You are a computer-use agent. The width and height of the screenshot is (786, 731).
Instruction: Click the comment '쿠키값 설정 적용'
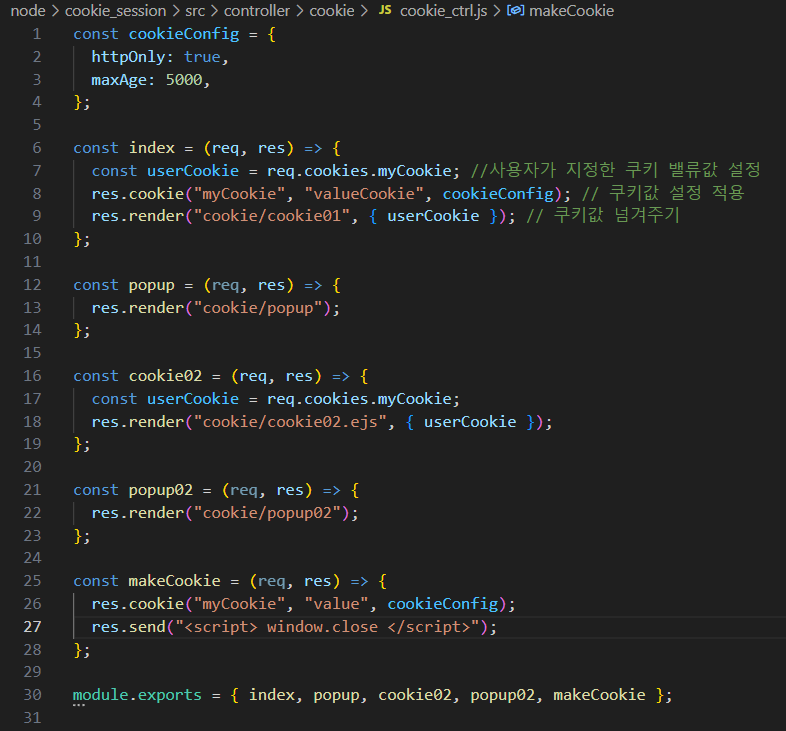tap(677, 193)
